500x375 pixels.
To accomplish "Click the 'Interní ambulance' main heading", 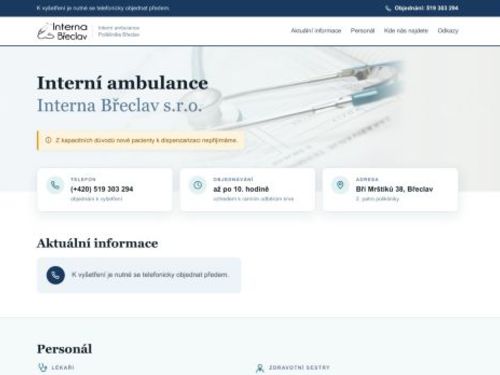I will point(122,83).
